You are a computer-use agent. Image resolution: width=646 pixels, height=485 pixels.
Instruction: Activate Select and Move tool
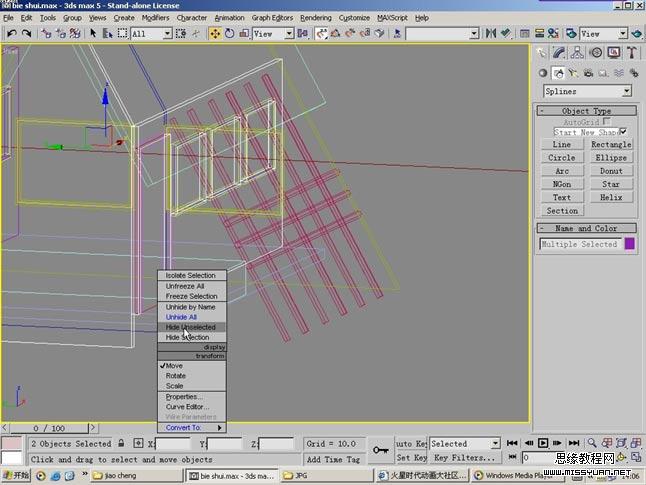tap(215, 33)
